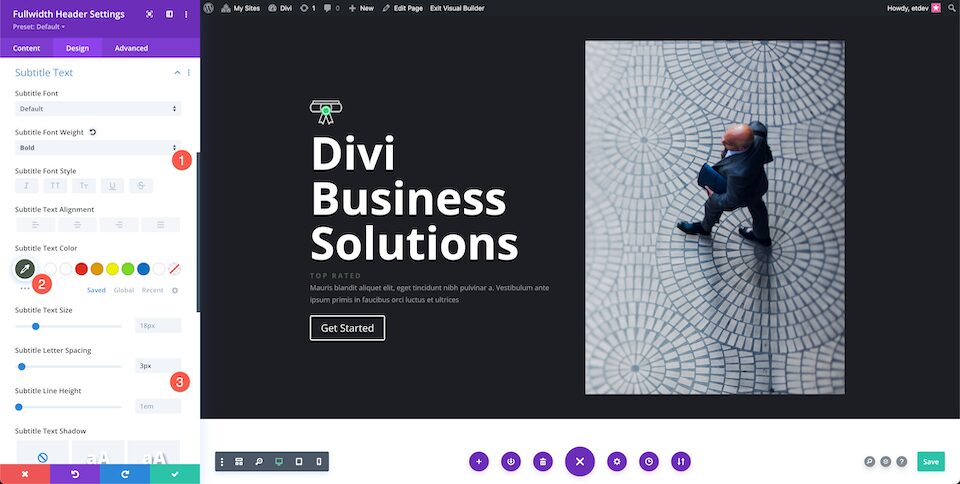This screenshot has width=960, height=484.
Task: Click the Save button
Action: (931, 461)
